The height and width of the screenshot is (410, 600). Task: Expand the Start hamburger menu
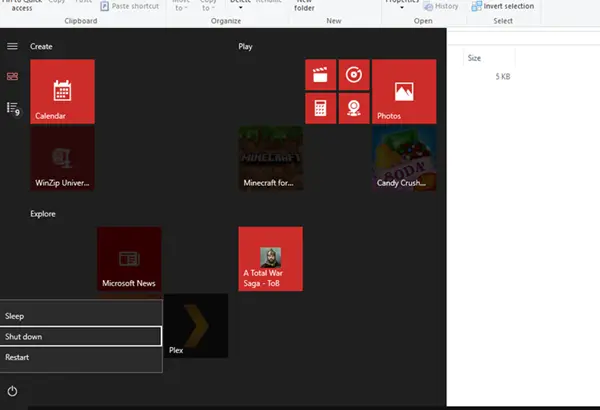click(12, 46)
